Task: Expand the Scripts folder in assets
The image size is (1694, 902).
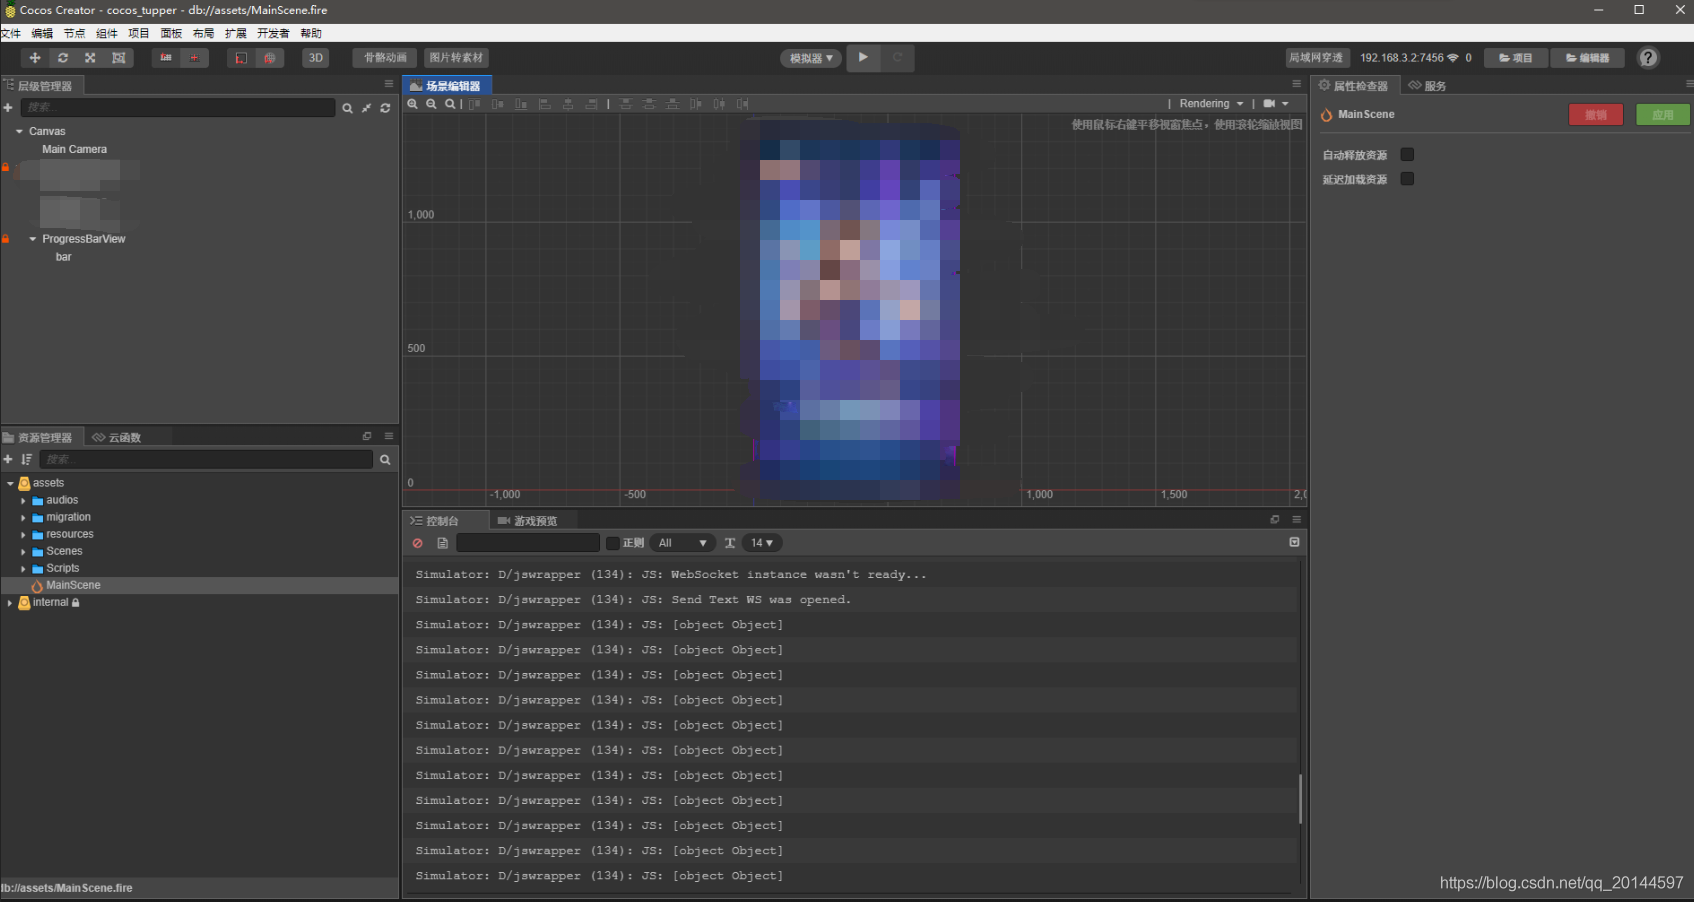Action: [23, 569]
